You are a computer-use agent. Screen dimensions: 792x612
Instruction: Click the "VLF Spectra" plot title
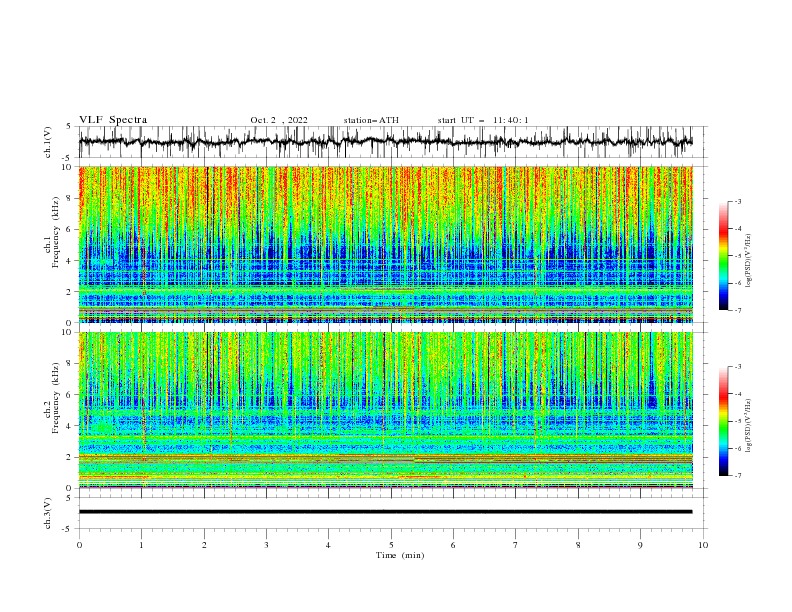[113, 120]
